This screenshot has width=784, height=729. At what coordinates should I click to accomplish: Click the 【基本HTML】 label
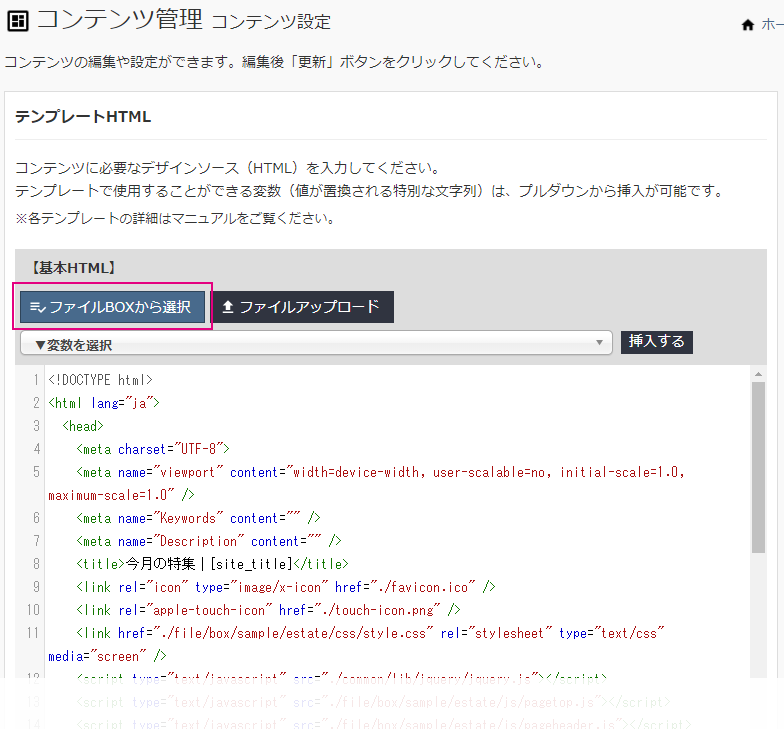tap(74, 268)
